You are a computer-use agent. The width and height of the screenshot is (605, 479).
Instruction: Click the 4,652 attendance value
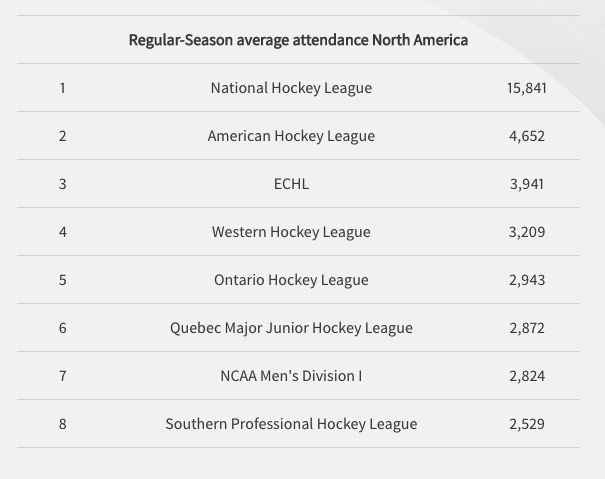[x=527, y=136]
